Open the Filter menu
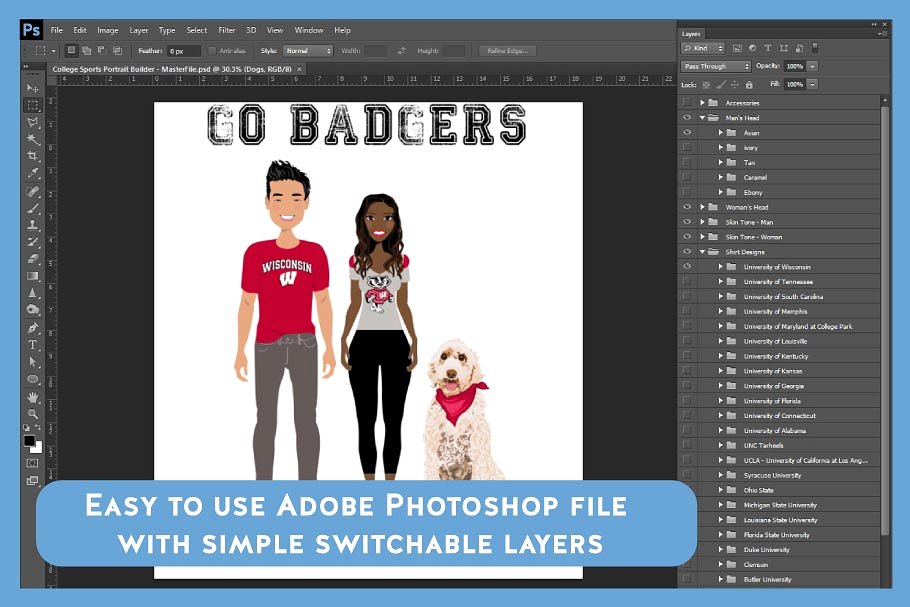910x607 pixels. [227, 30]
